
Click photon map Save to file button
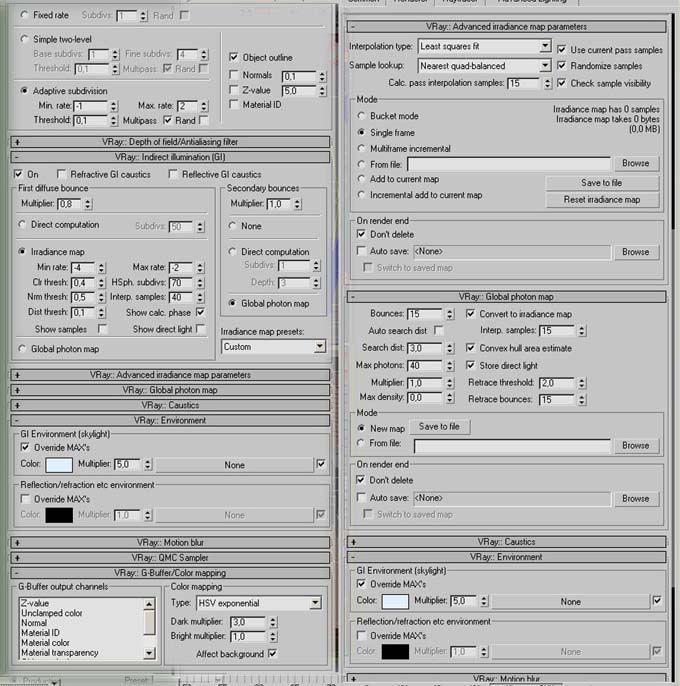click(439, 427)
